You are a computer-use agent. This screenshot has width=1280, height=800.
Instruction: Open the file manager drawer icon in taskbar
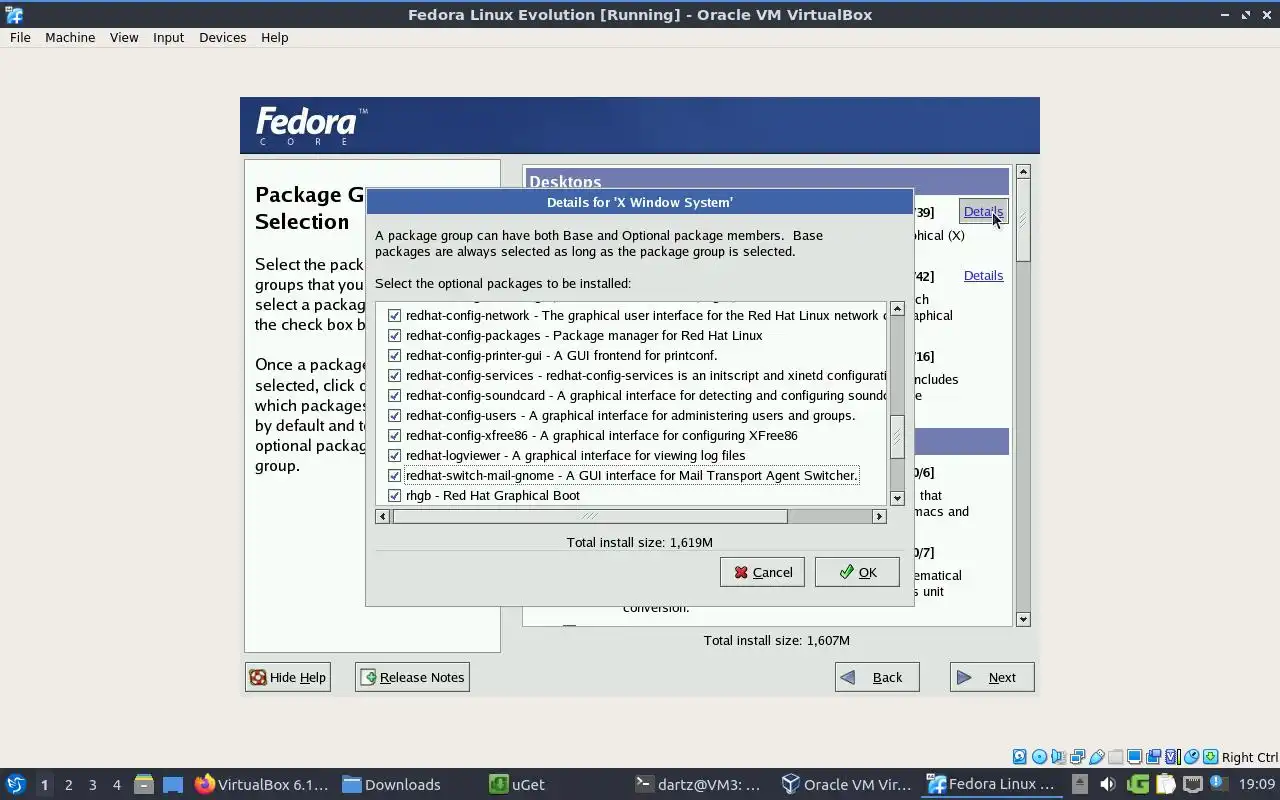(x=144, y=784)
